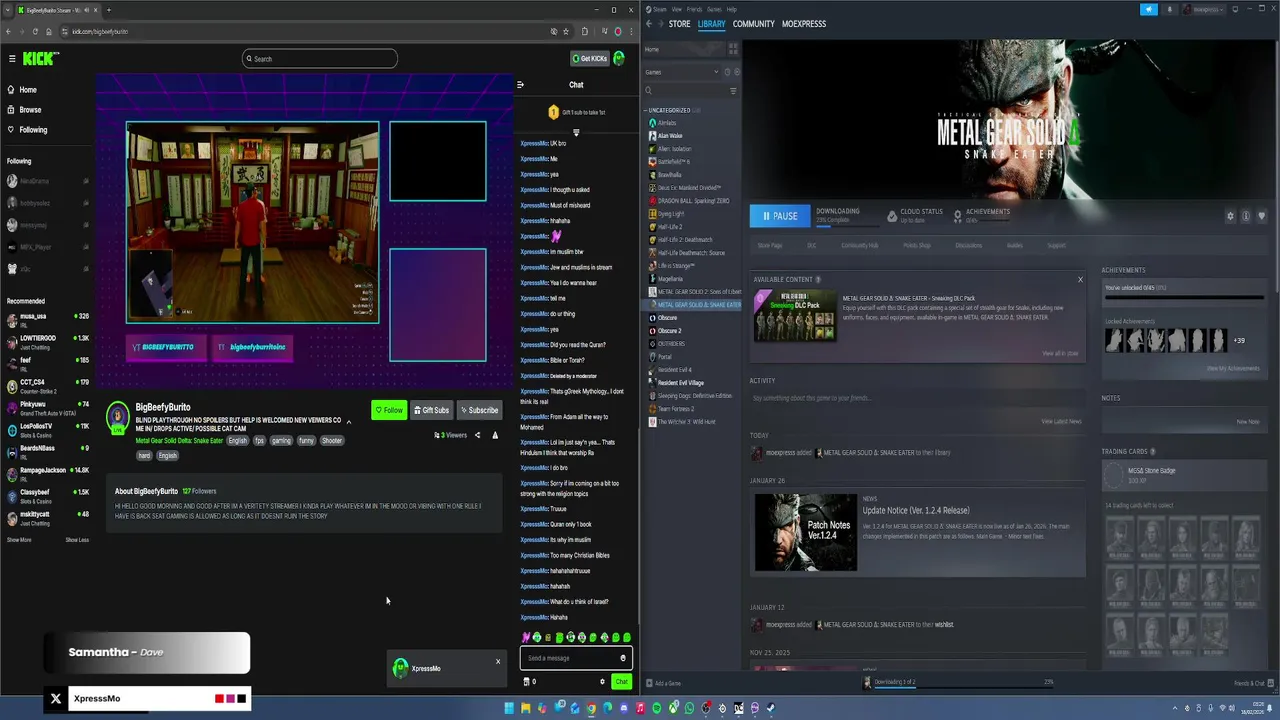Open Steam library advanced filter icon
The height and width of the screenshot is (720, 1280).
733,91
